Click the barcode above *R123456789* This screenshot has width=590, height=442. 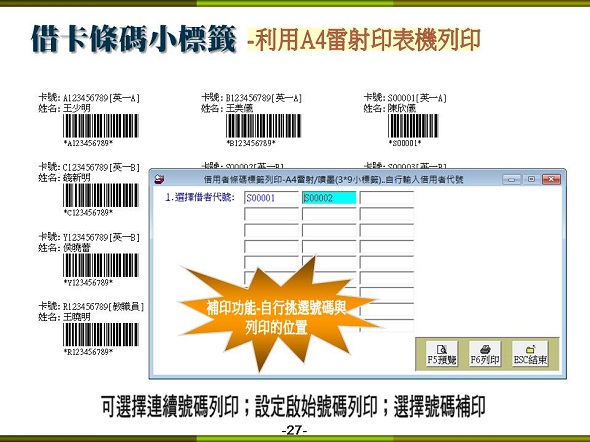coord(101,334)
